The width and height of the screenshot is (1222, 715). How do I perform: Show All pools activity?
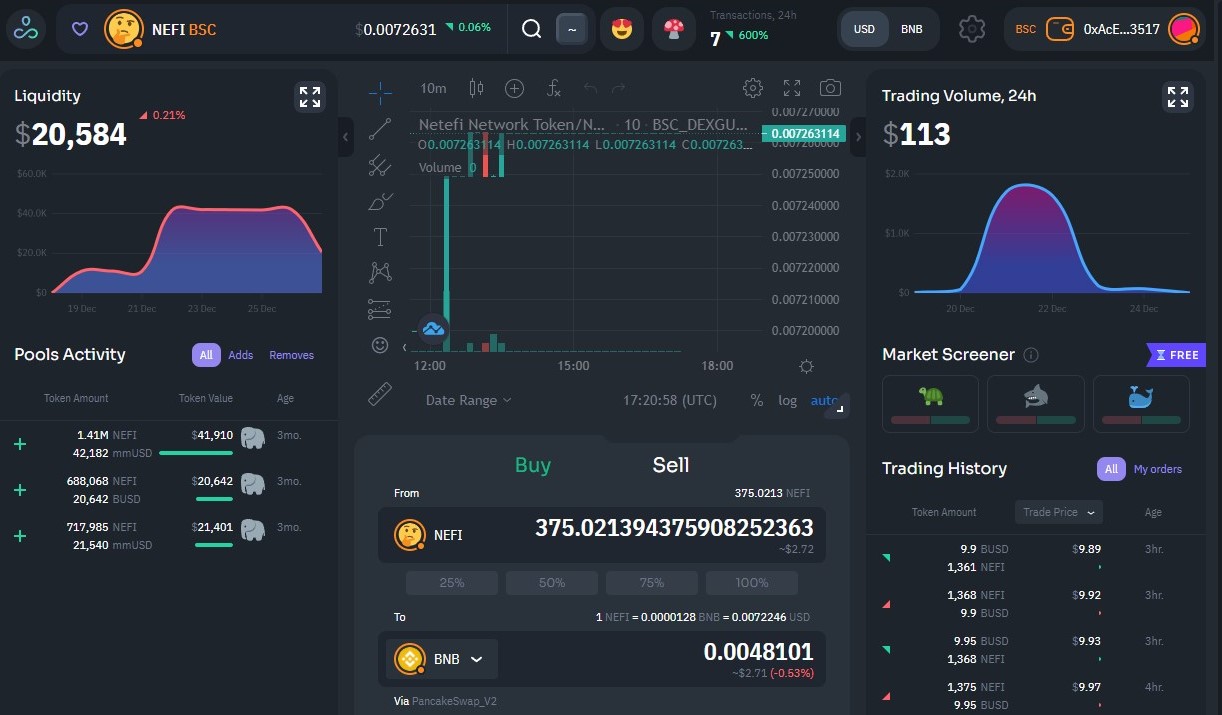pyautogui.click(x=206, y=355)
